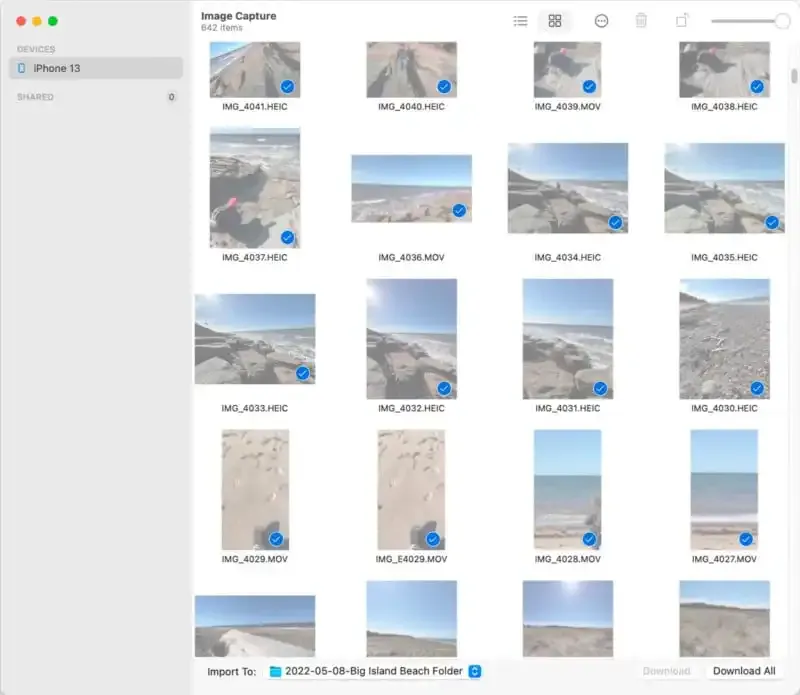Deselect IMG_4041.HEIC via its checkmark
Image resolution: width=800 pixels, height=695 pixels.
288,87
